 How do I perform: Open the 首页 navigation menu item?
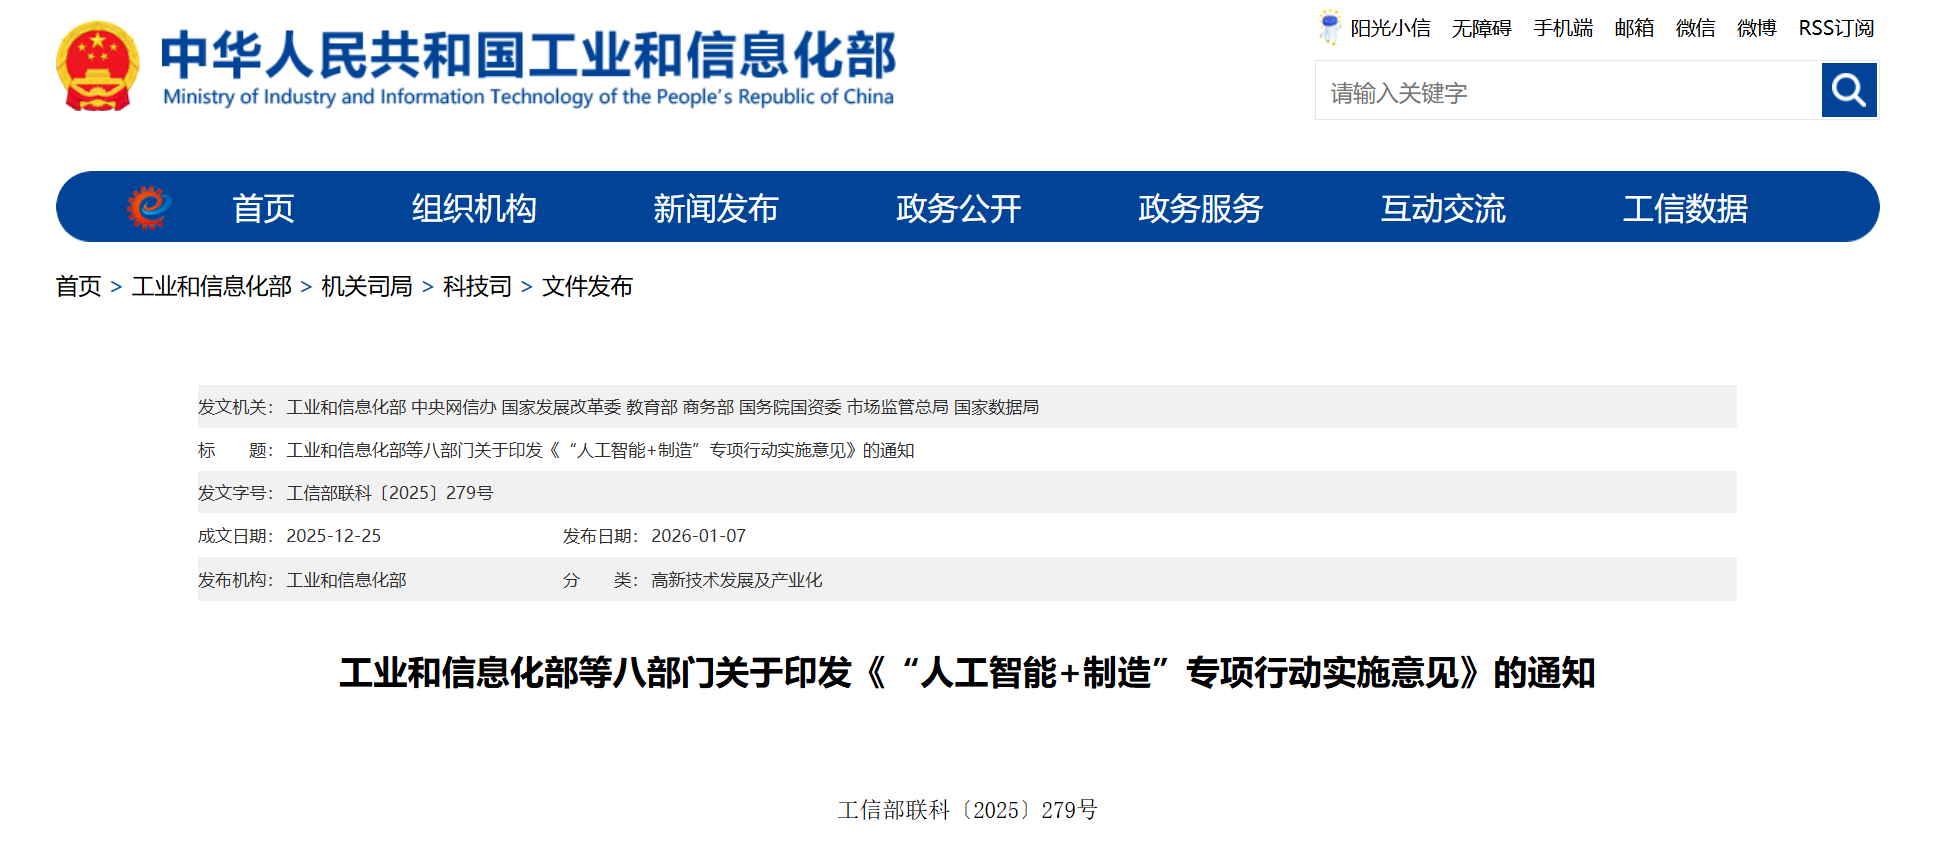[263, 208]
